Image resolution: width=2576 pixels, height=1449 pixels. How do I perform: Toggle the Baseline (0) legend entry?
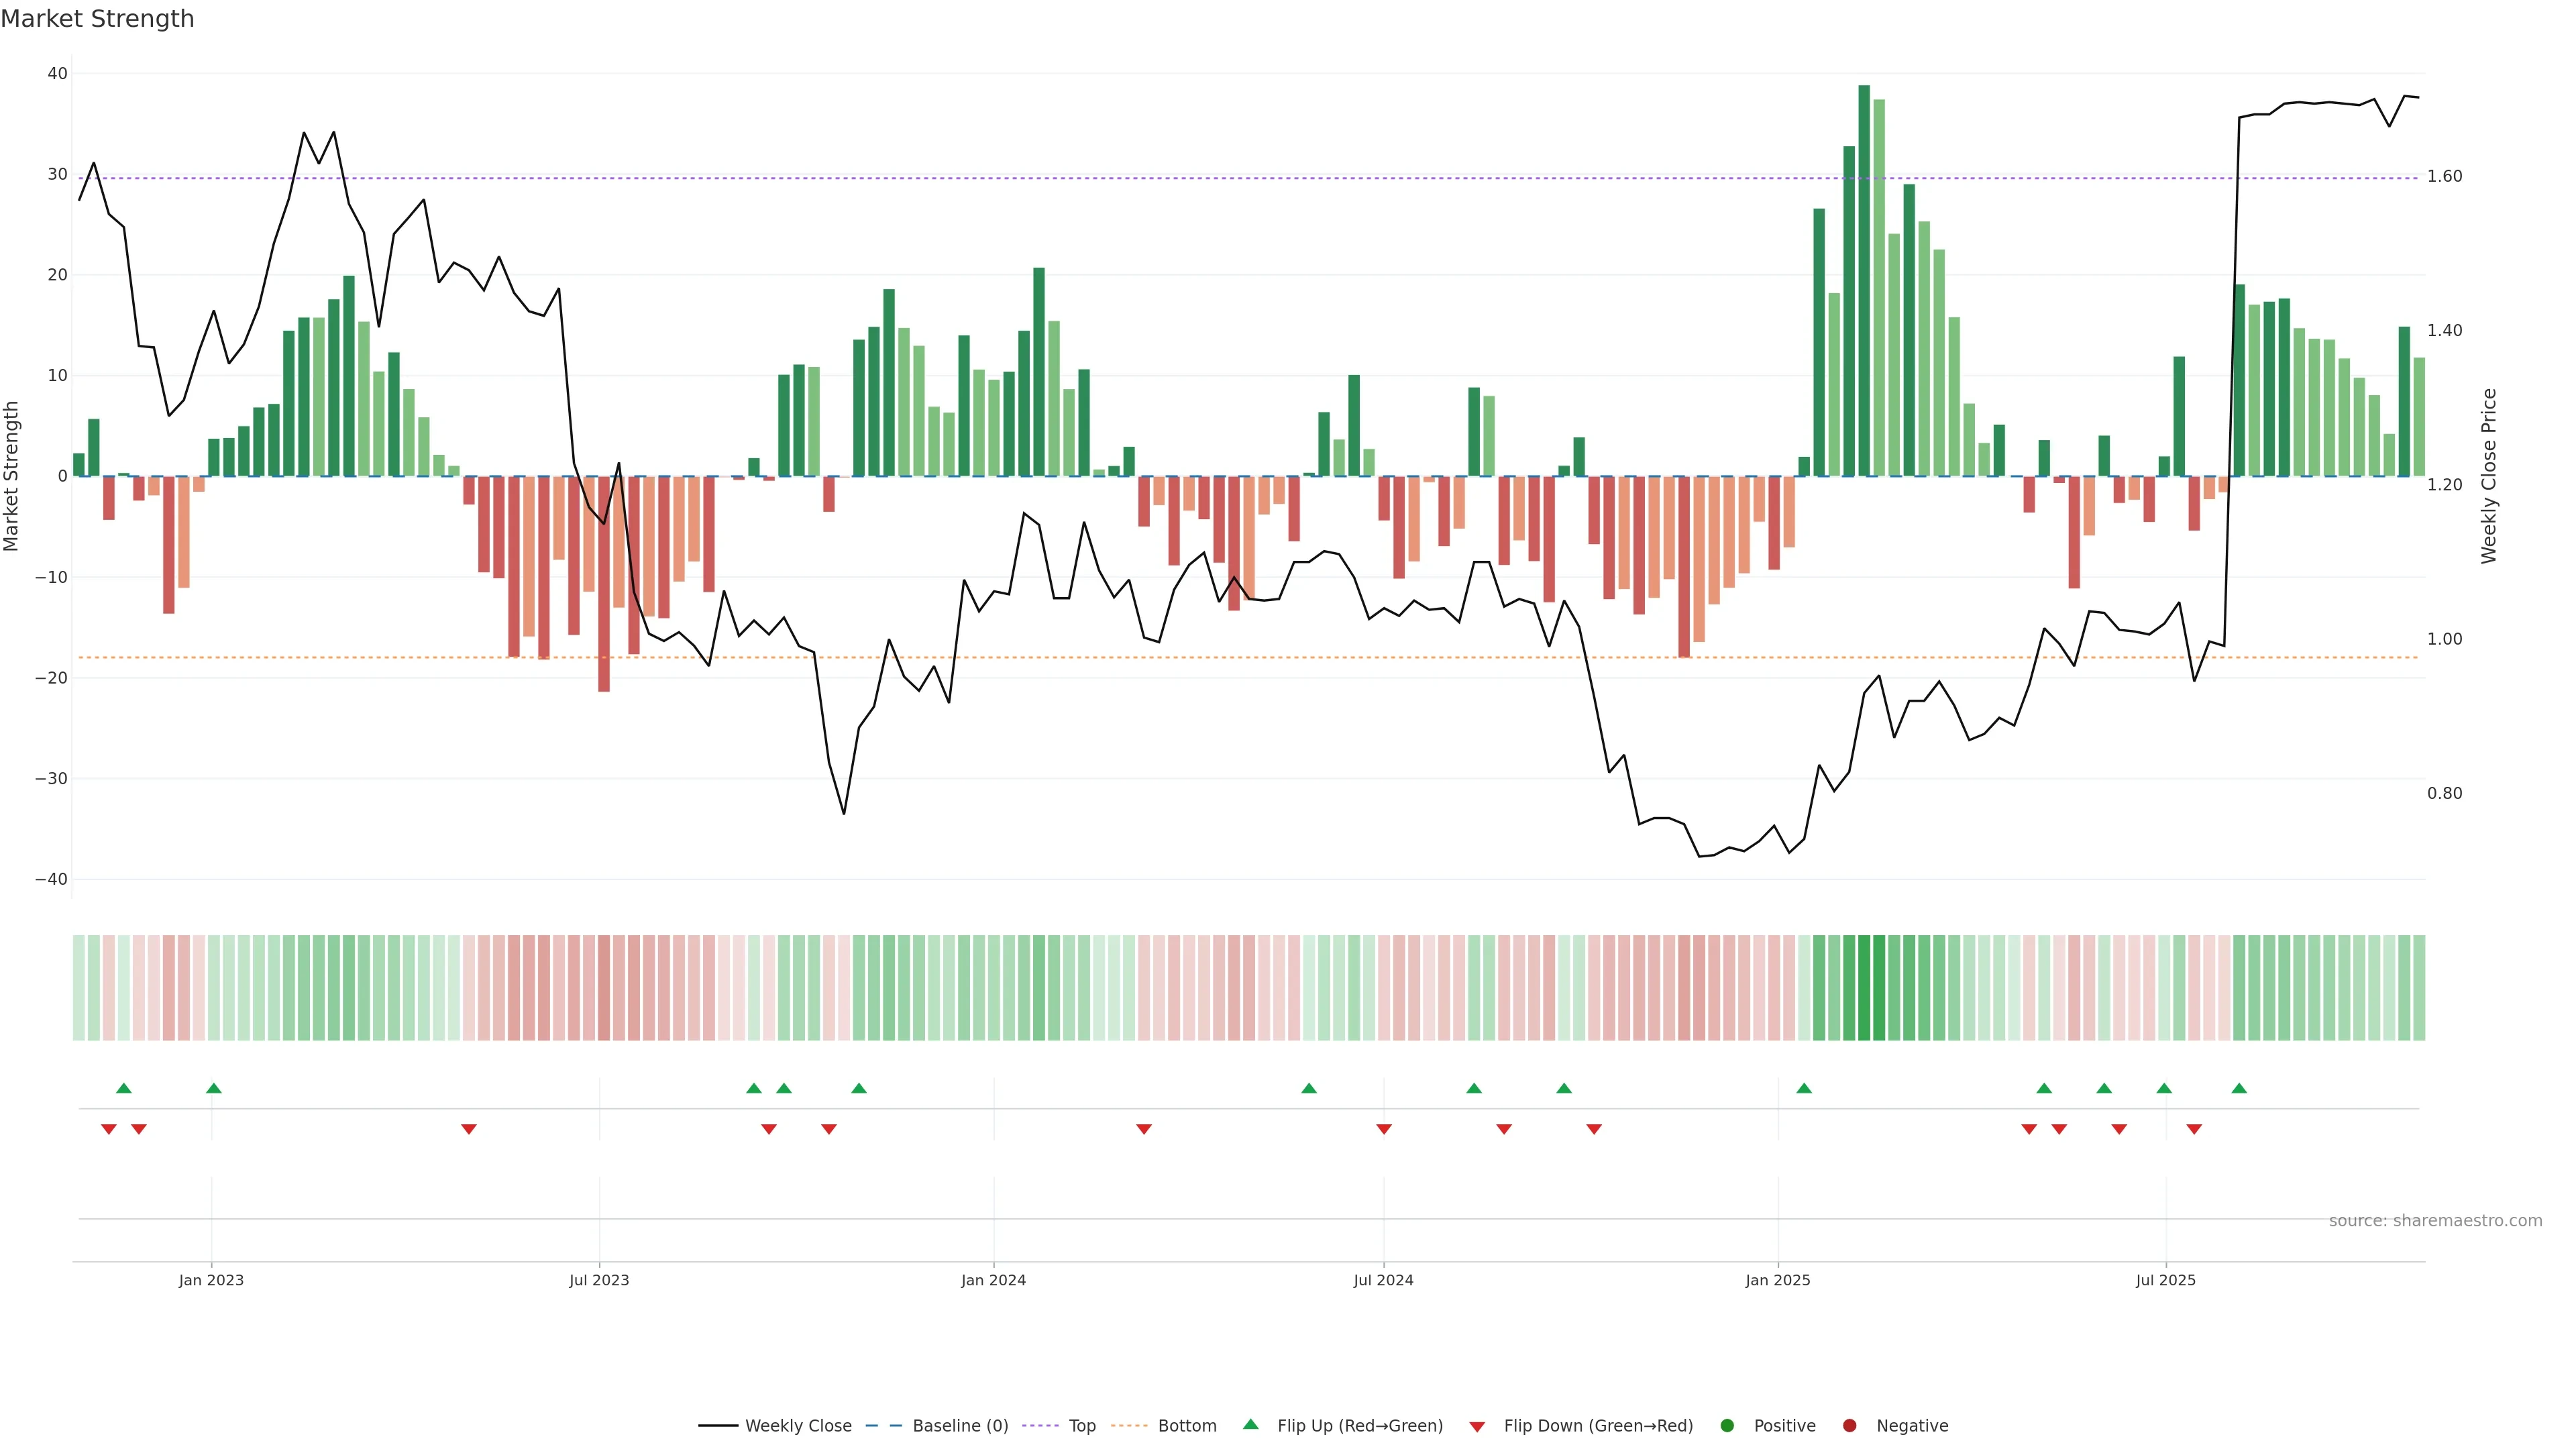tap(960, 1426)
